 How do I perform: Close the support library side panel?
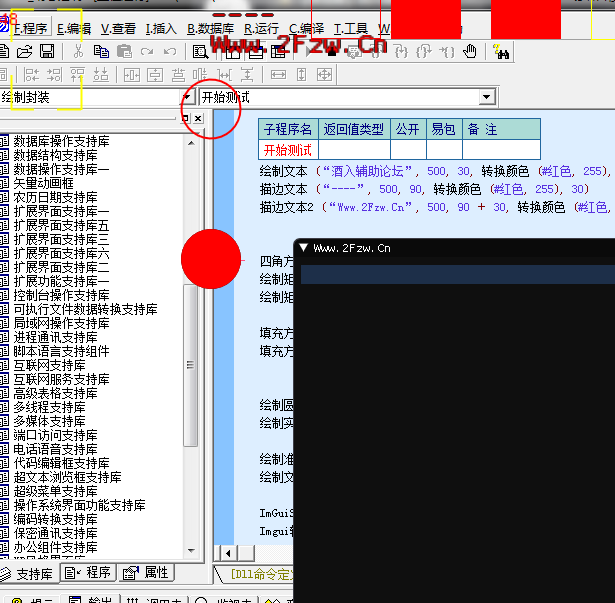coord(198,118)
